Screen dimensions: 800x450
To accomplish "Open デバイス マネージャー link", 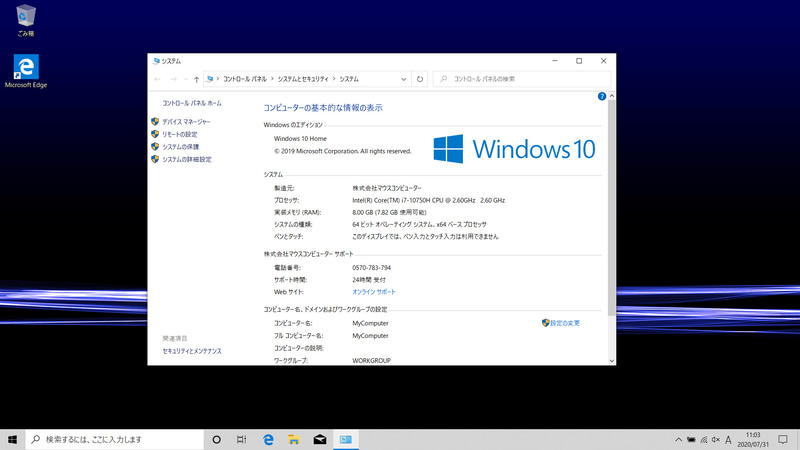I will (186, 122).
